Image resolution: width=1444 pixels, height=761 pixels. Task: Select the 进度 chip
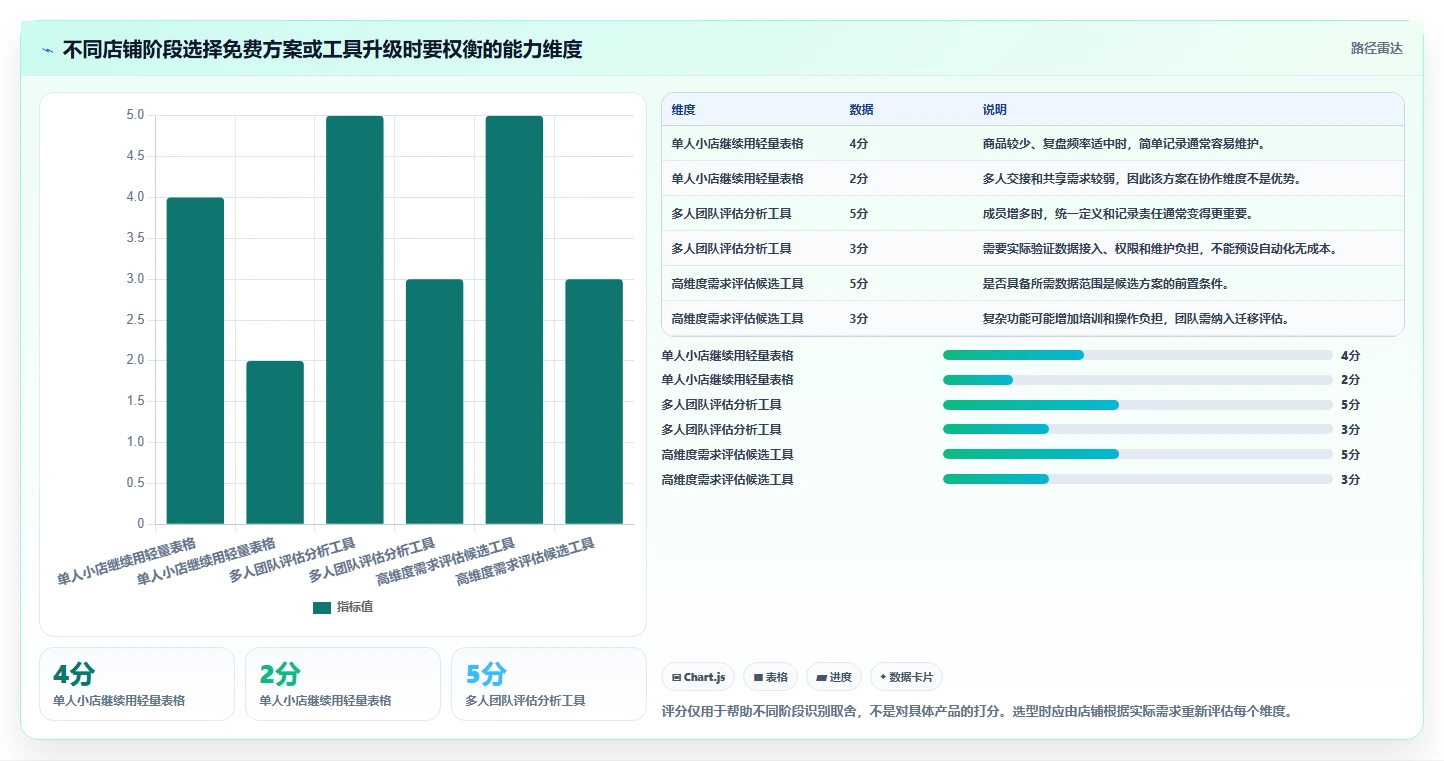pos(834,677)
